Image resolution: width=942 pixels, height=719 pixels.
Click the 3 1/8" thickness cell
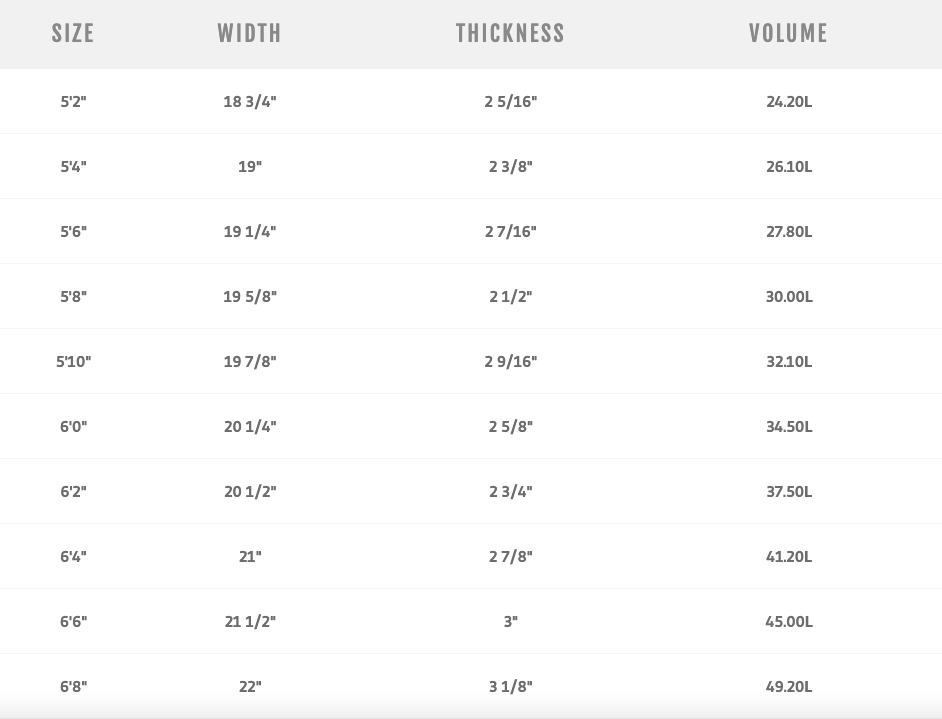click(x=510, y=686)
